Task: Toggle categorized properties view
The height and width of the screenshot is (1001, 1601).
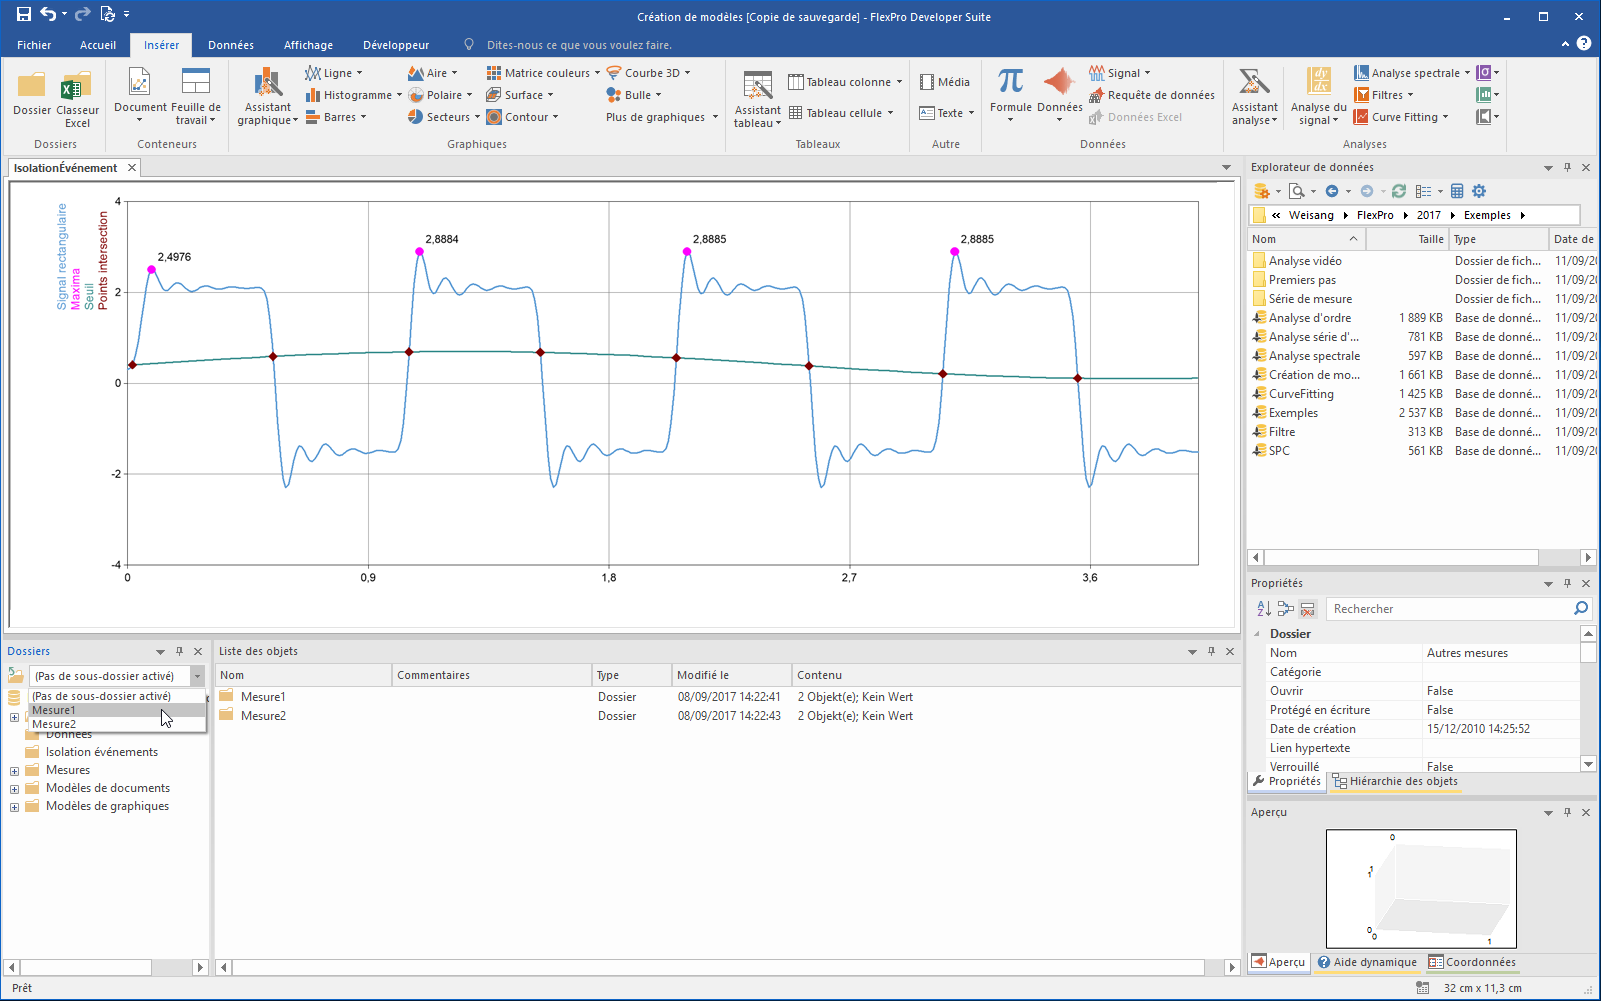Action: (1286, 609)
